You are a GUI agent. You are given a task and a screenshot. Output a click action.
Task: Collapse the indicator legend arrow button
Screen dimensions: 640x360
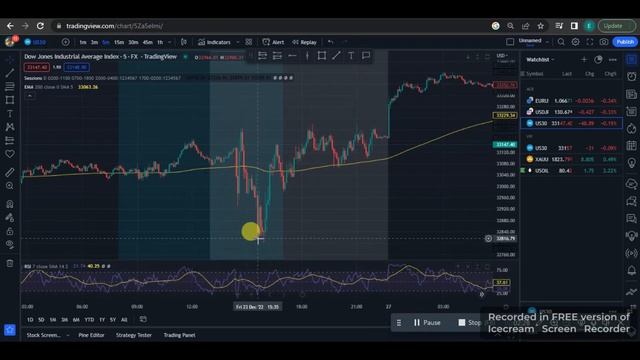(29, 96)
